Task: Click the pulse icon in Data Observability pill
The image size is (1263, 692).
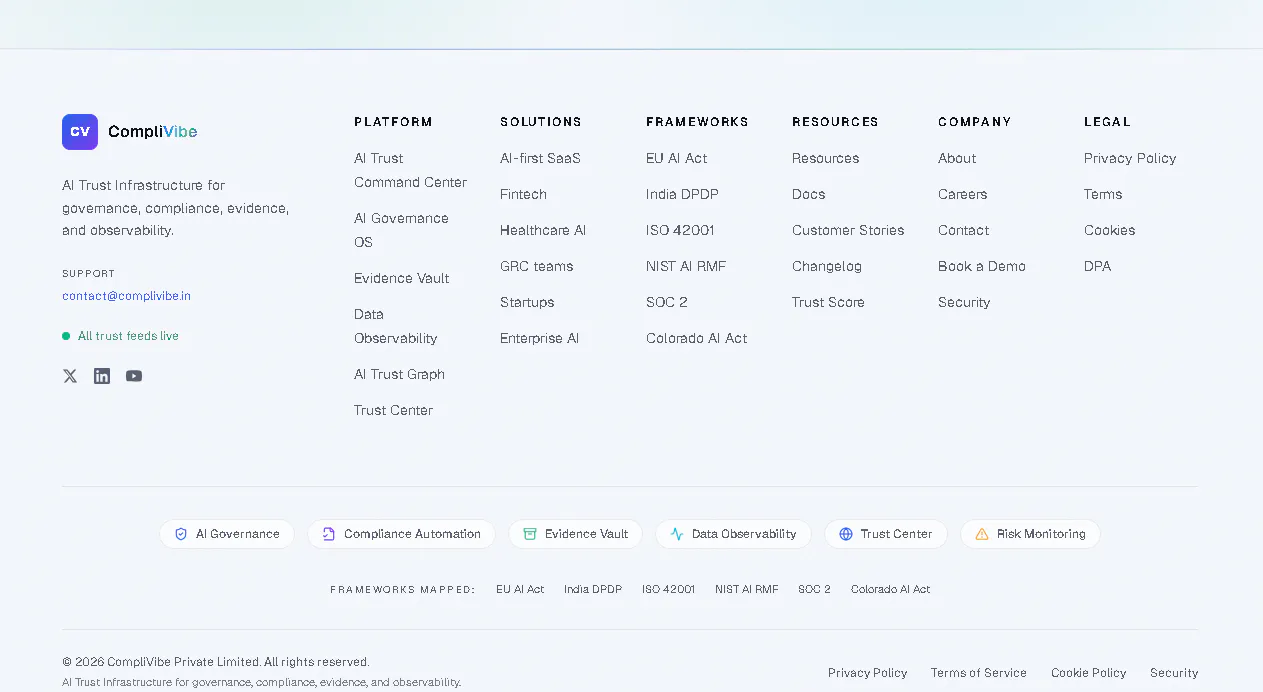Action: point(677,534)
